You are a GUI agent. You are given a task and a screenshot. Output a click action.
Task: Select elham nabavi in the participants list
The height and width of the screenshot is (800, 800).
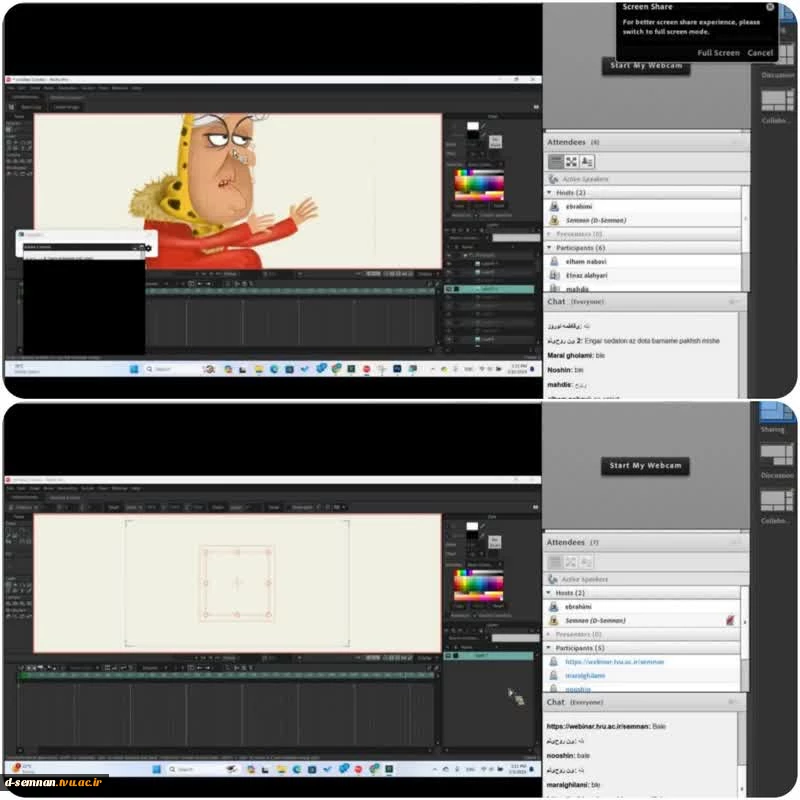point(586,261)
